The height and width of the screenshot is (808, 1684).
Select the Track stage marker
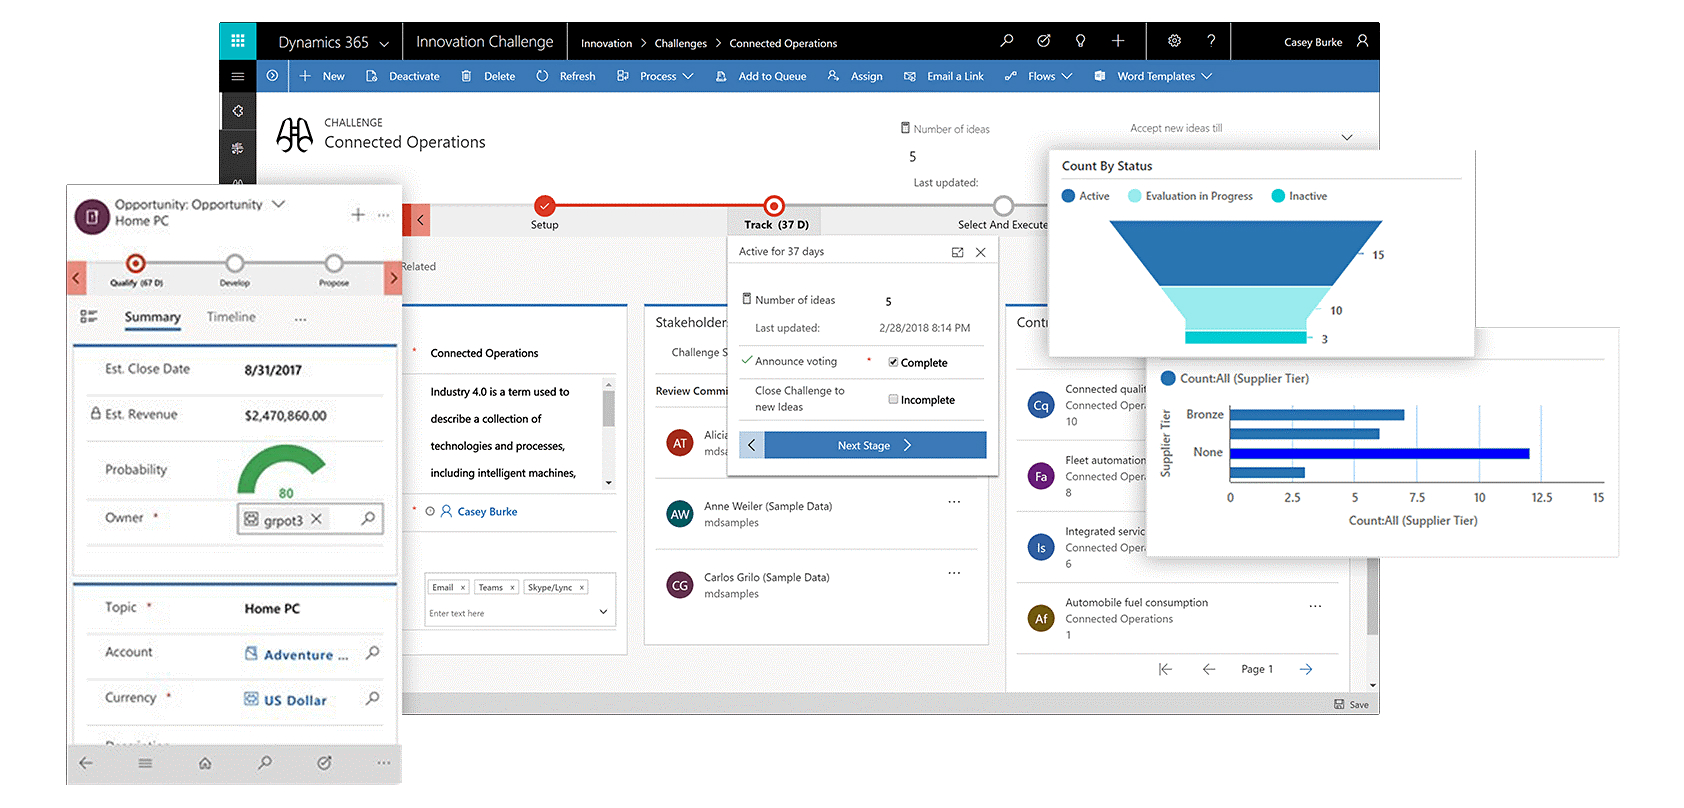pyautogui.click(x=774, y=206)
